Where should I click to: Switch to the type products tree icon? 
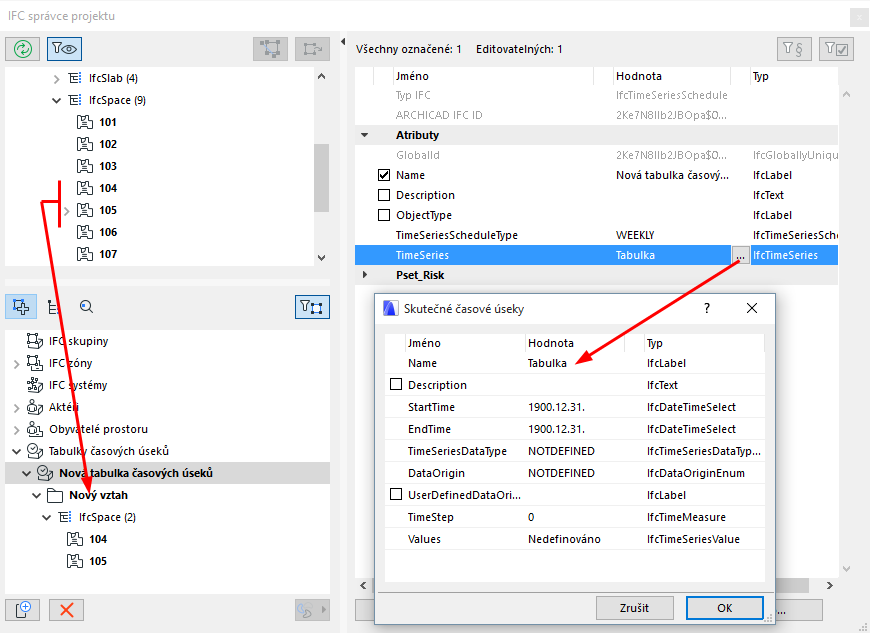click(x=53, y=307)
